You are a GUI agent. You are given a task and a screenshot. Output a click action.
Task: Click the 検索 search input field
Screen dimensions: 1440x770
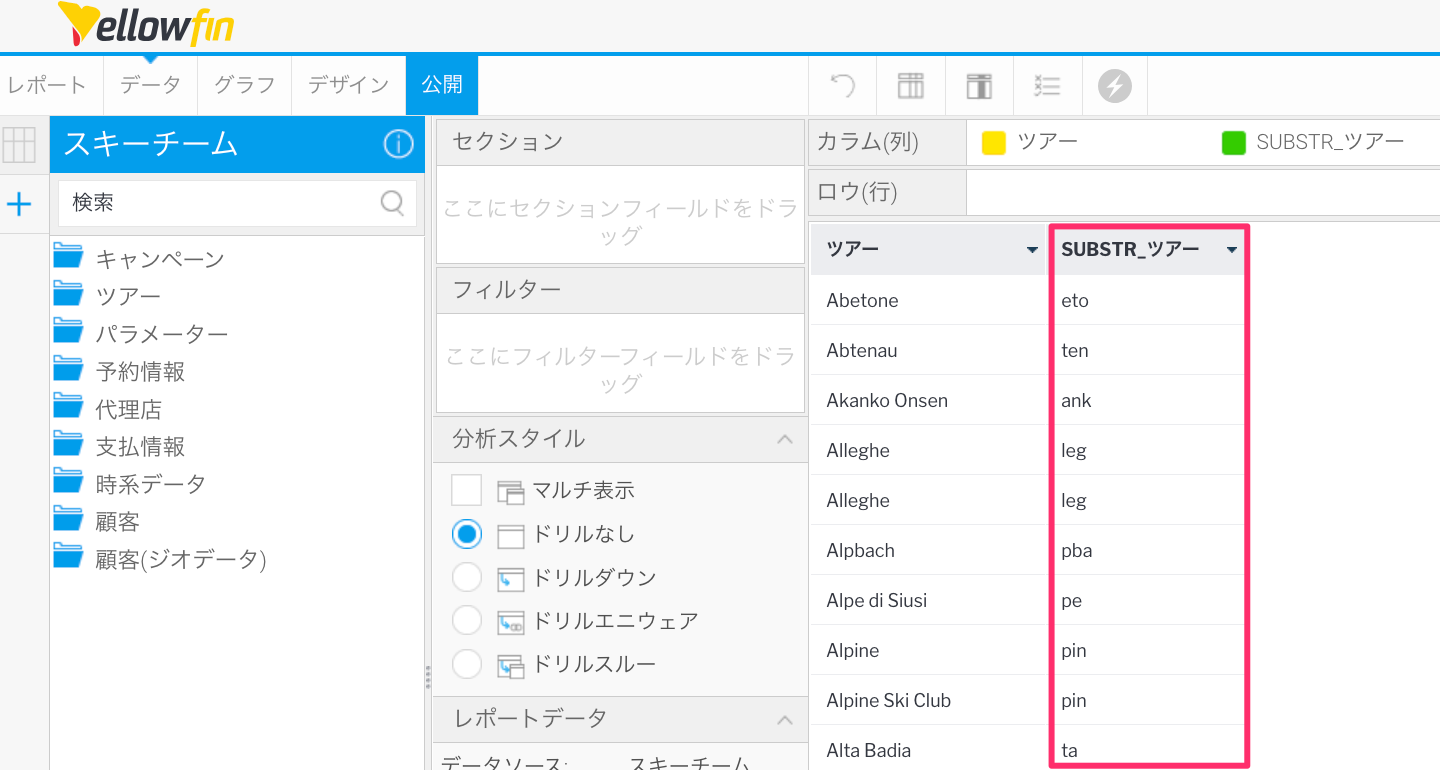pos(237,202)
